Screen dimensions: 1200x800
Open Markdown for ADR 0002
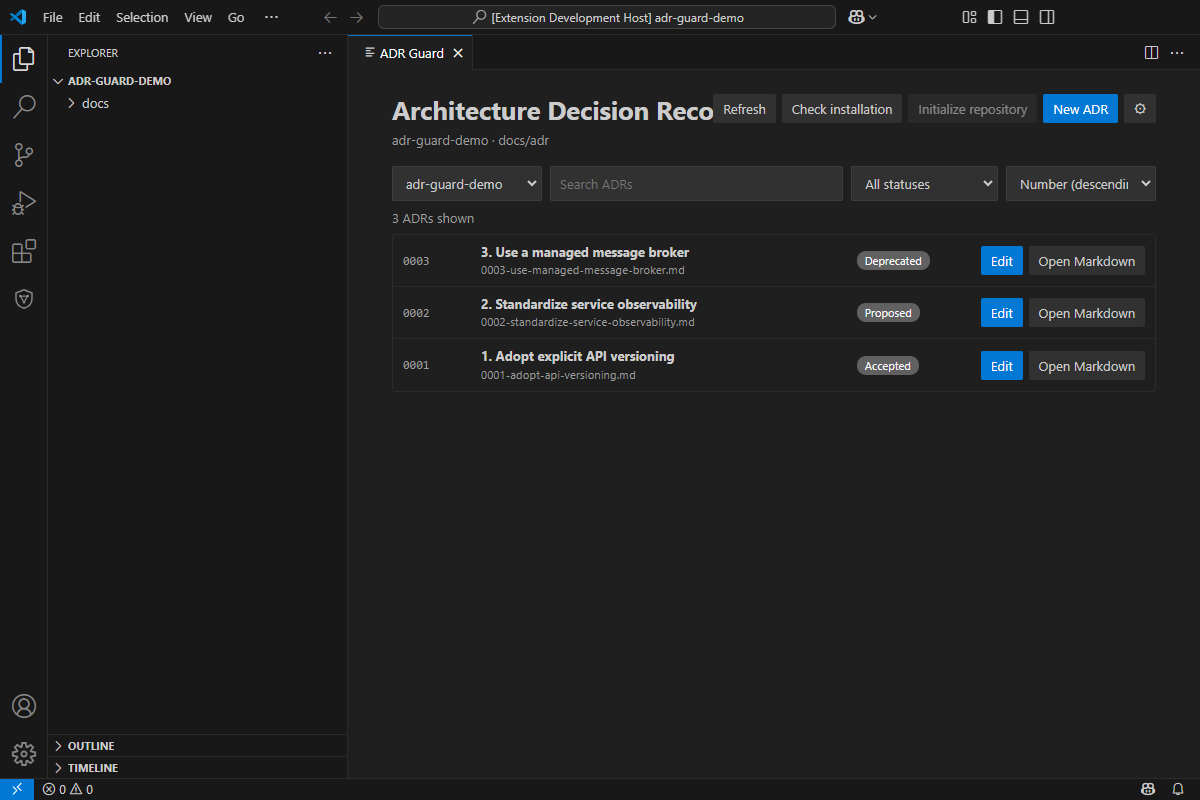point(1087,313)
